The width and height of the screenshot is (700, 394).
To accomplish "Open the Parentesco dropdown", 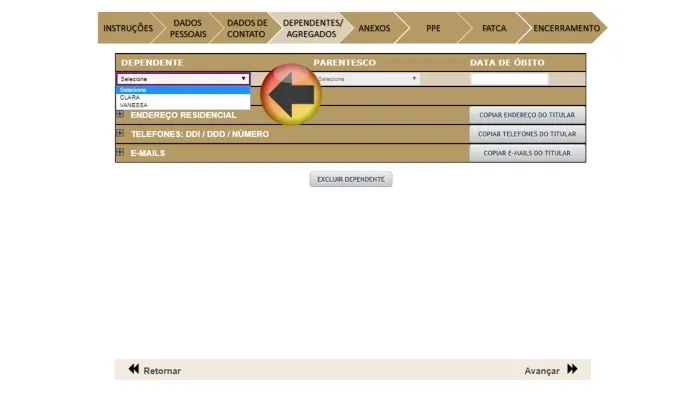I will tap(367, 79).
